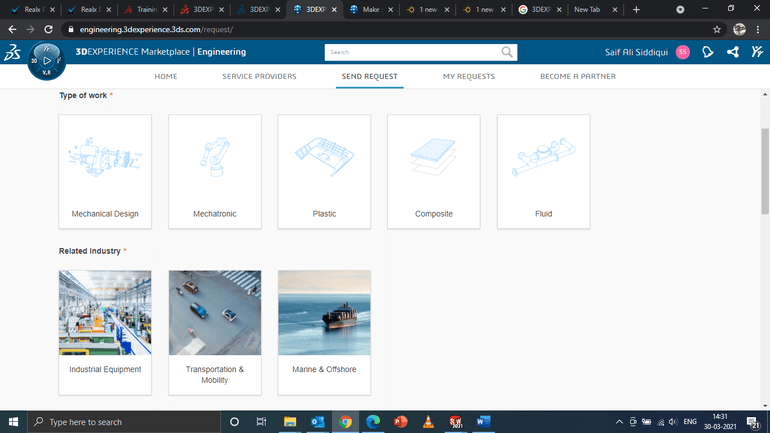Click the browser address bar URL
770x433 pixels.
tap(156, 29)
